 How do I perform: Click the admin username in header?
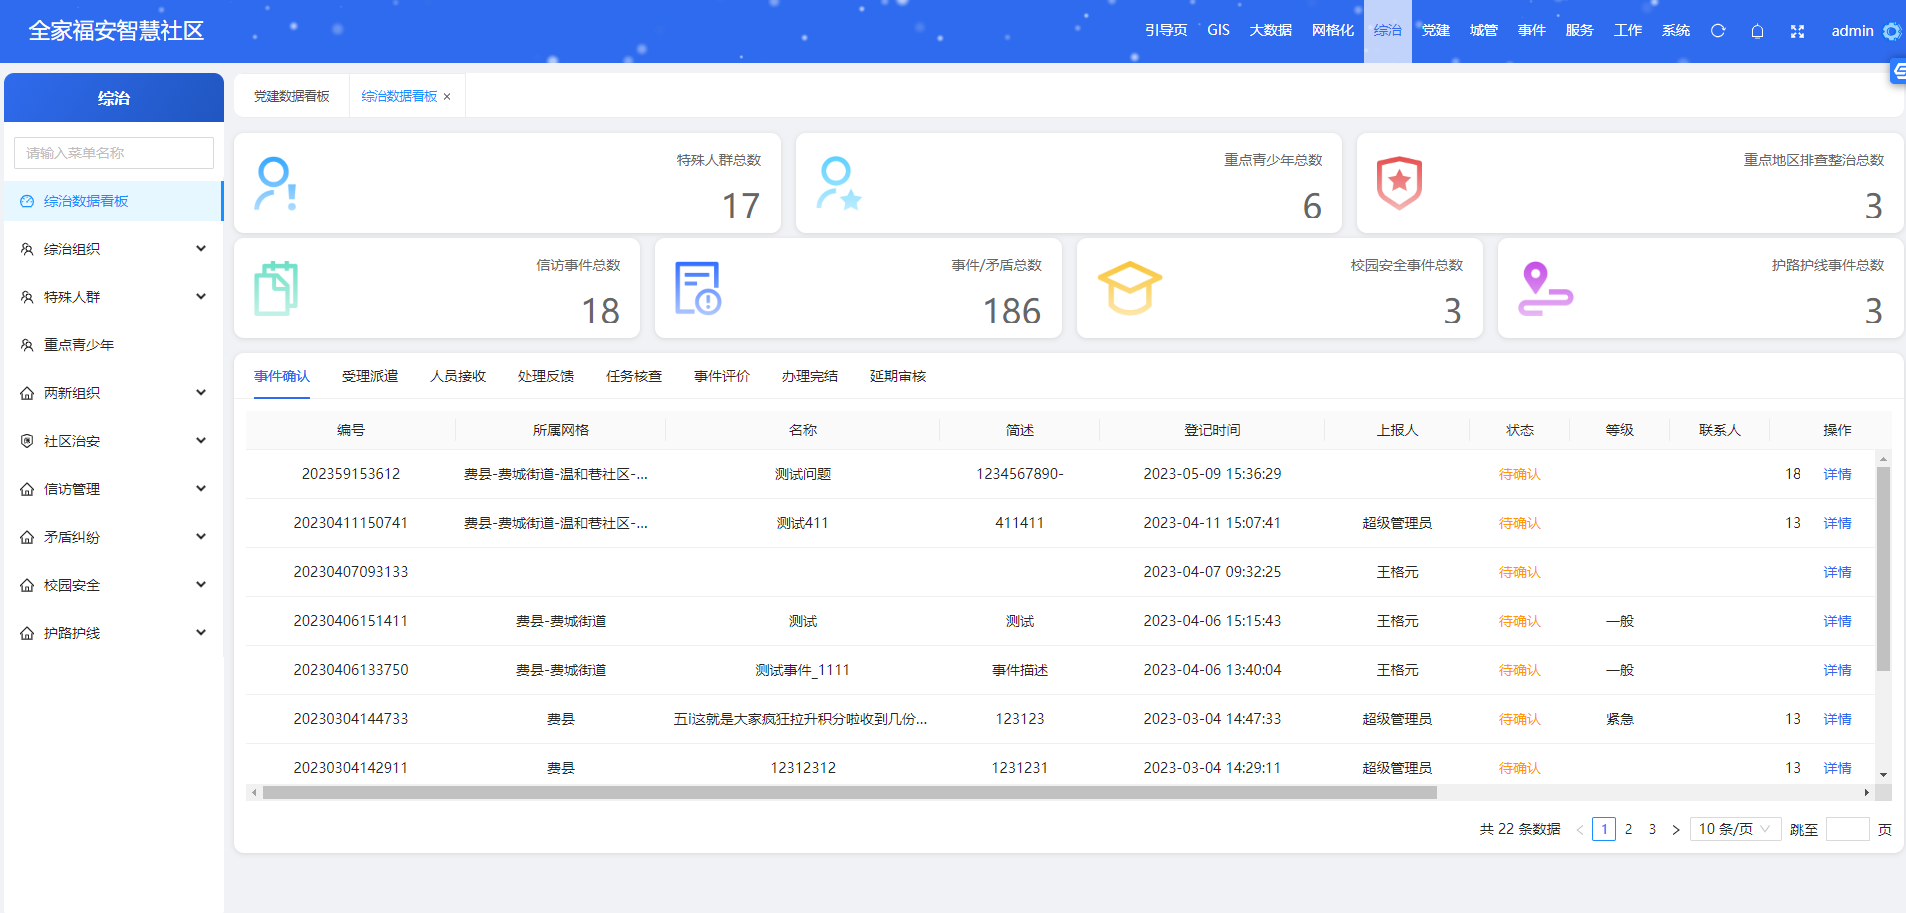(1852, 31)
